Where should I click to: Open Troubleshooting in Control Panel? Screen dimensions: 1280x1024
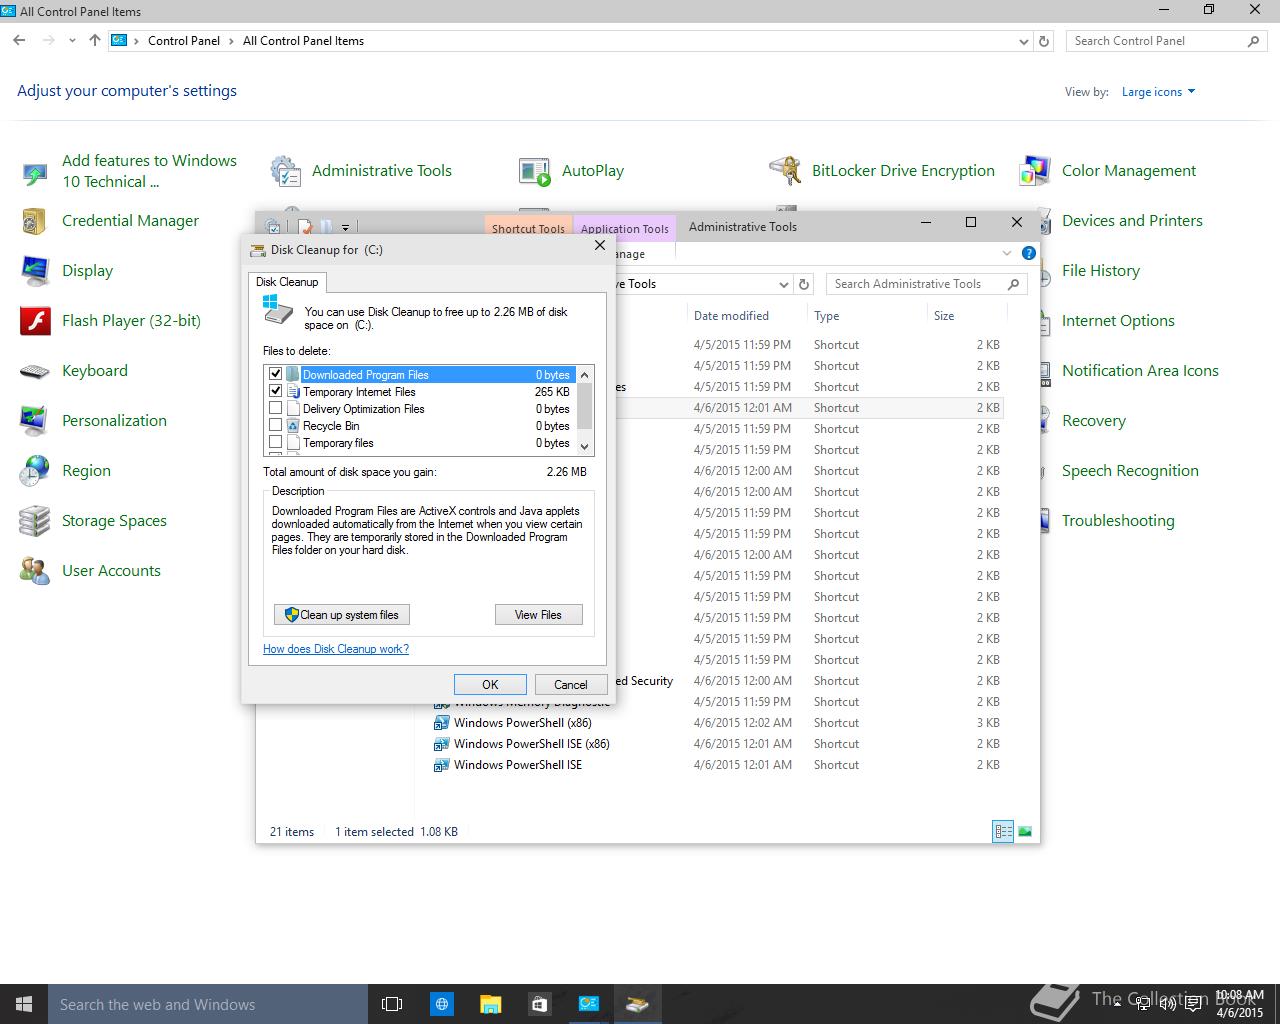coord(1118,521)
